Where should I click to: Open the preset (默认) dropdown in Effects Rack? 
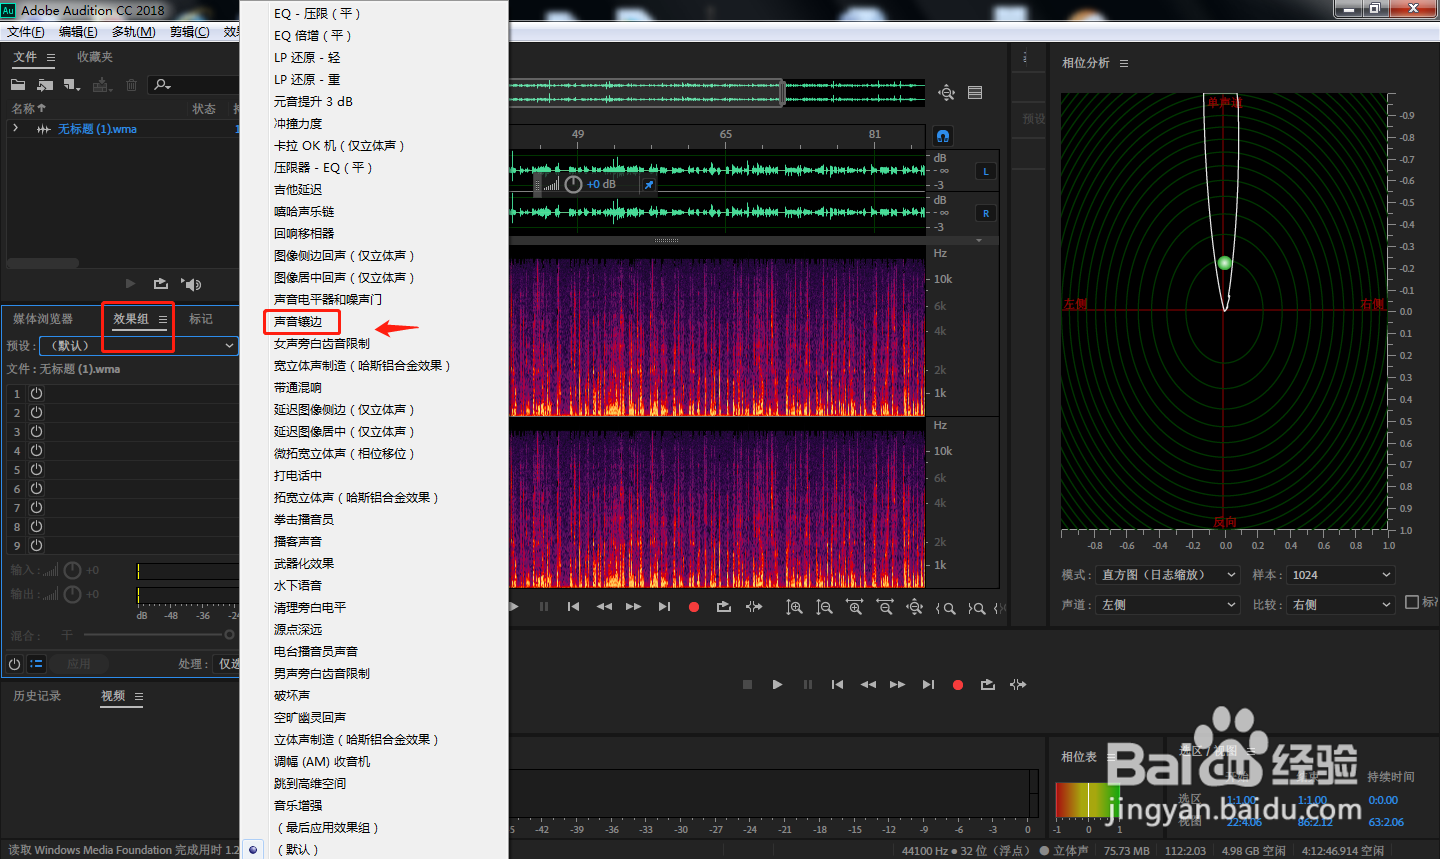[x=138, y=345]
